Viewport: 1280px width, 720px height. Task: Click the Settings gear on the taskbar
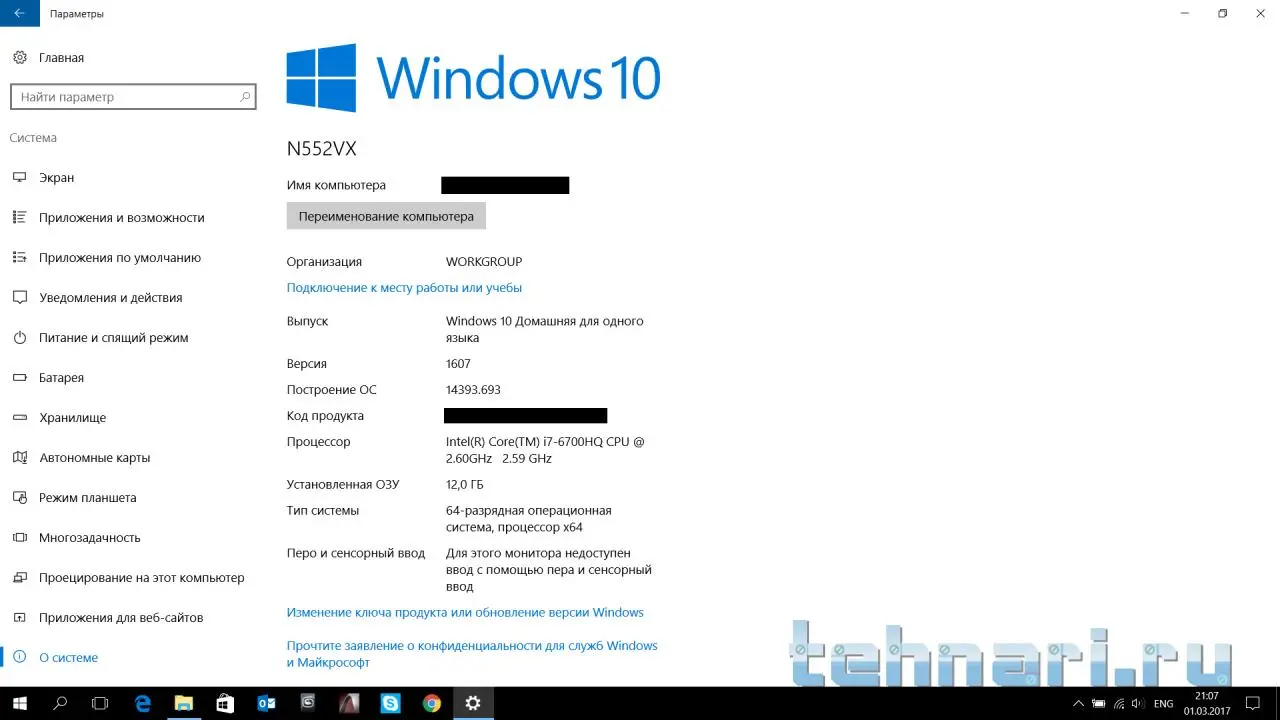pyautogui.click(x=473, y=703)
